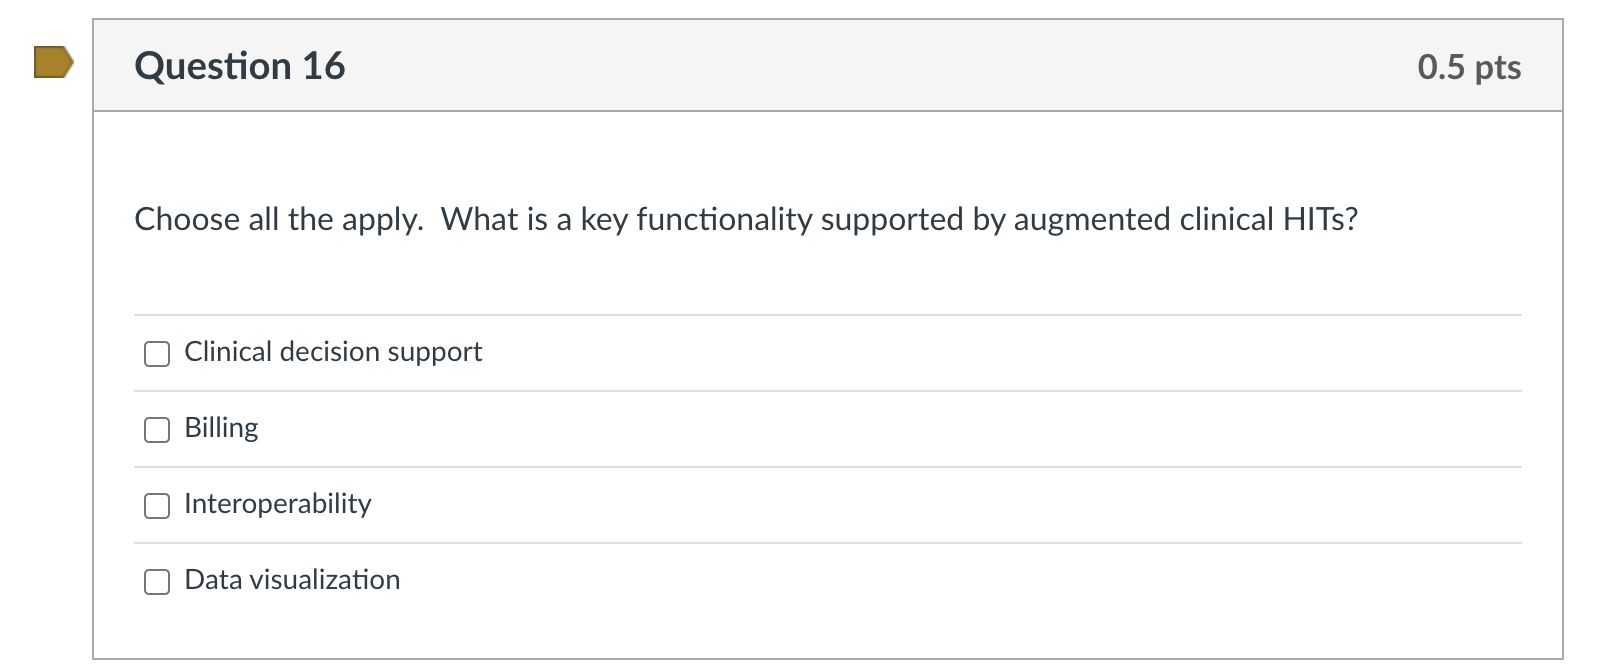Toggle off the Billing checkbox

tap(156, 430)
